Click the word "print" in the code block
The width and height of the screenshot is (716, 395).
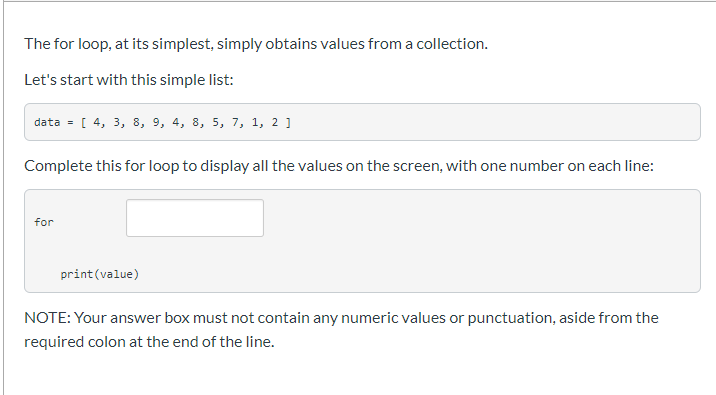click(77, 274)
